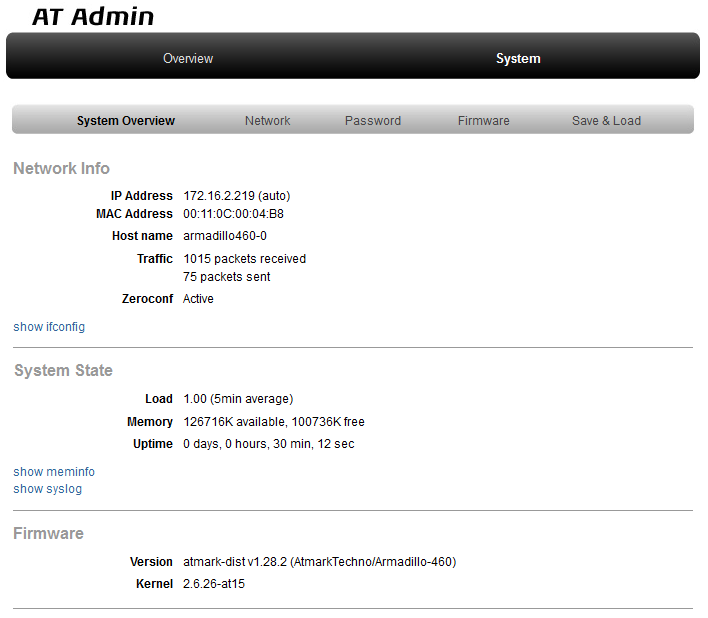Screen dimensions: 708x618
Task: Click the Firmware section heading
Action: pyautogui.click(x=48, y=534)
